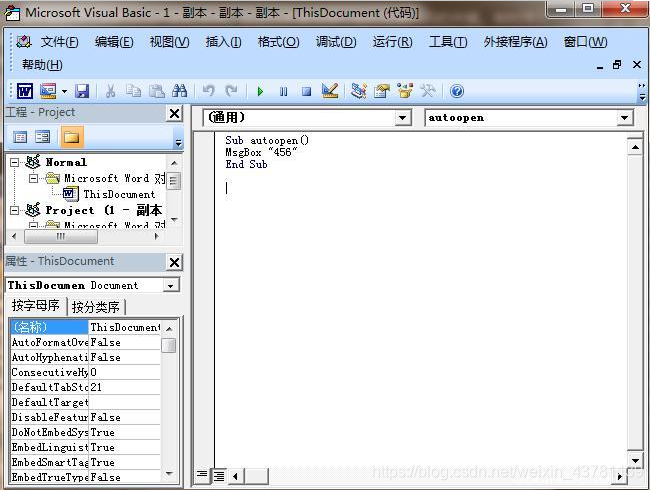Image resolution: width=653 pixels, height=490 pixels.
Task: Click the Cut scissors icon
Action: (x=110, y=91)
